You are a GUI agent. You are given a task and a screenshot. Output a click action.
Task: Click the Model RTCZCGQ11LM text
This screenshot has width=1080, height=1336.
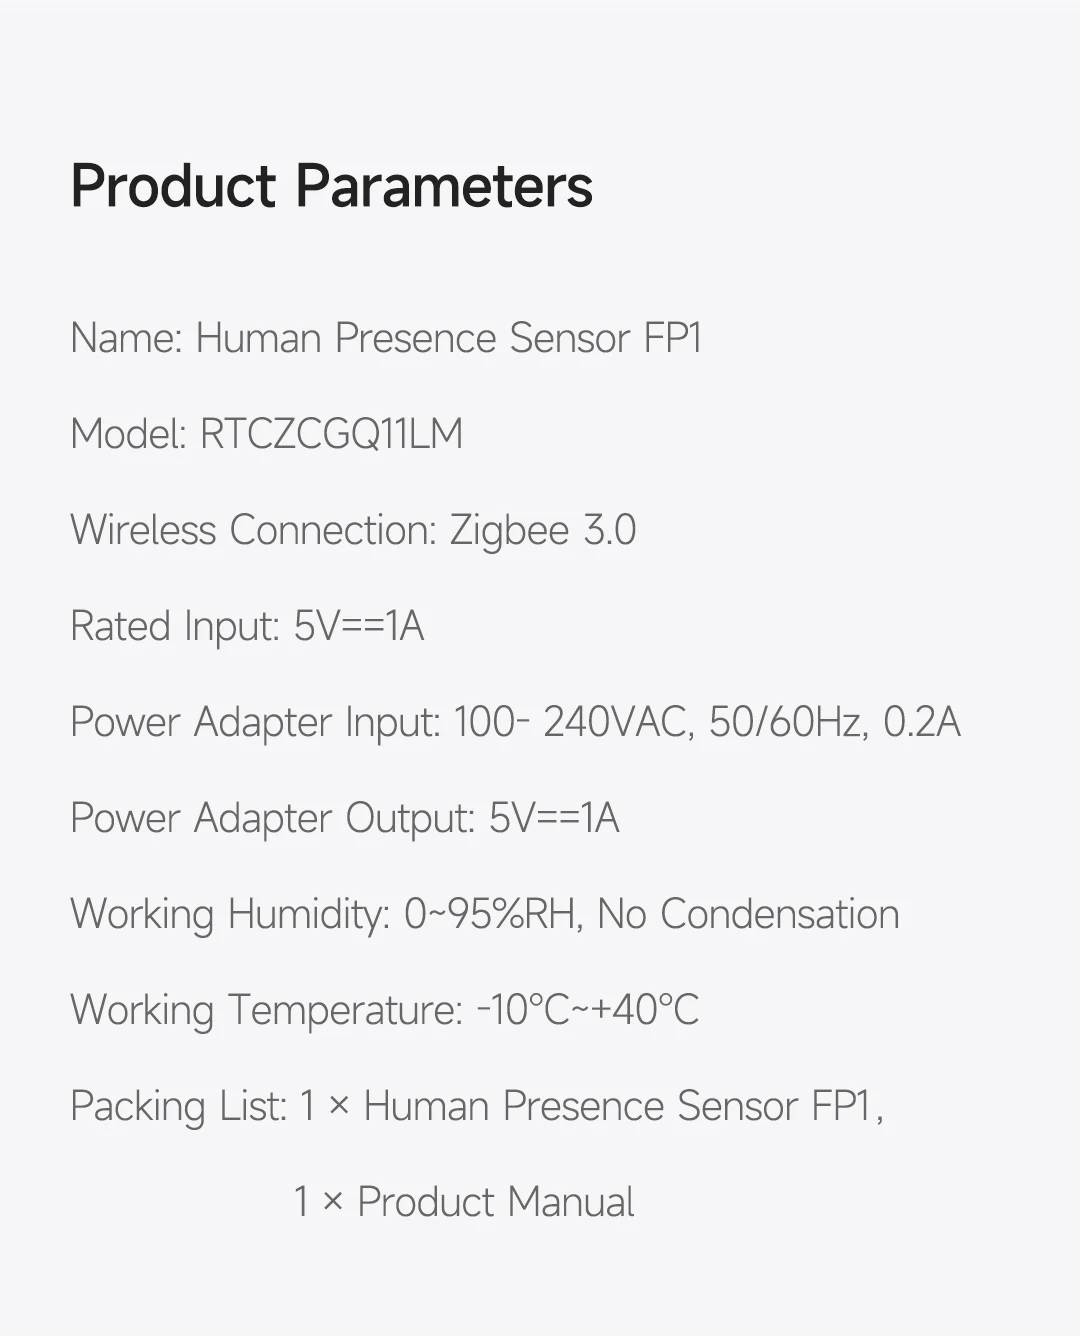267,434
